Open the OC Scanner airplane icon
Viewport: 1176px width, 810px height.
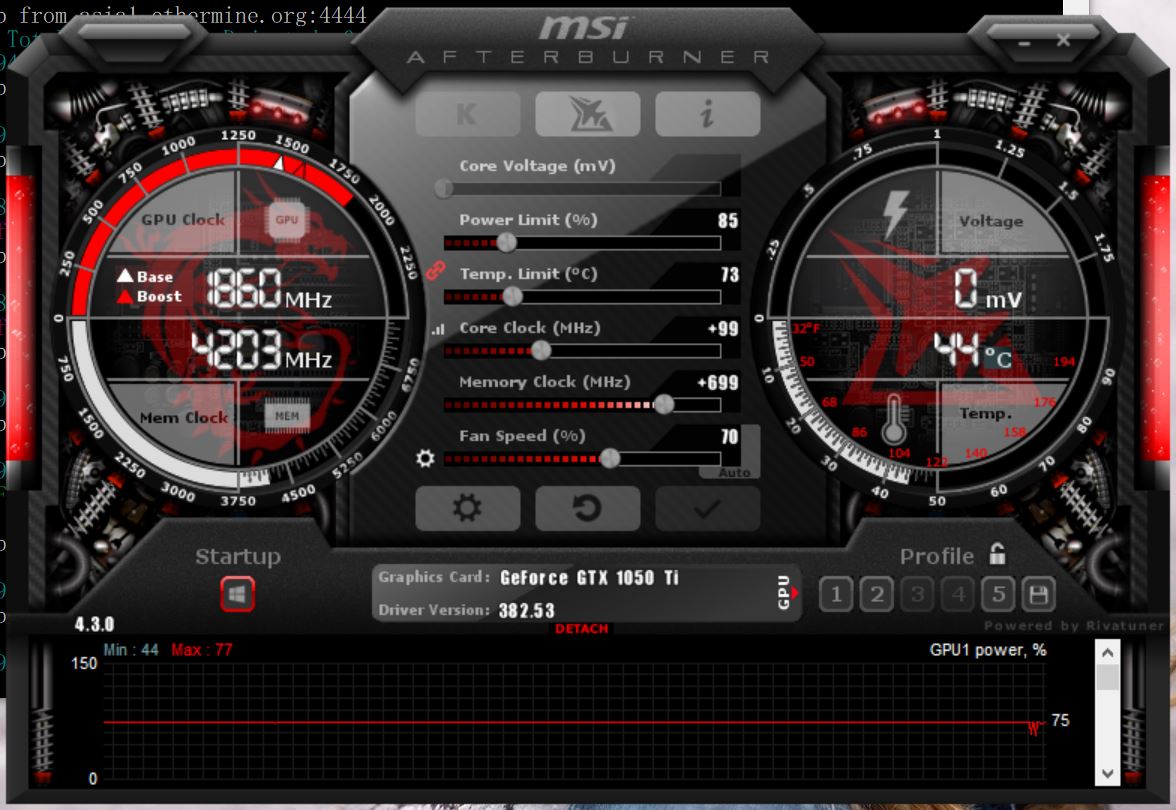coord(587,115)
